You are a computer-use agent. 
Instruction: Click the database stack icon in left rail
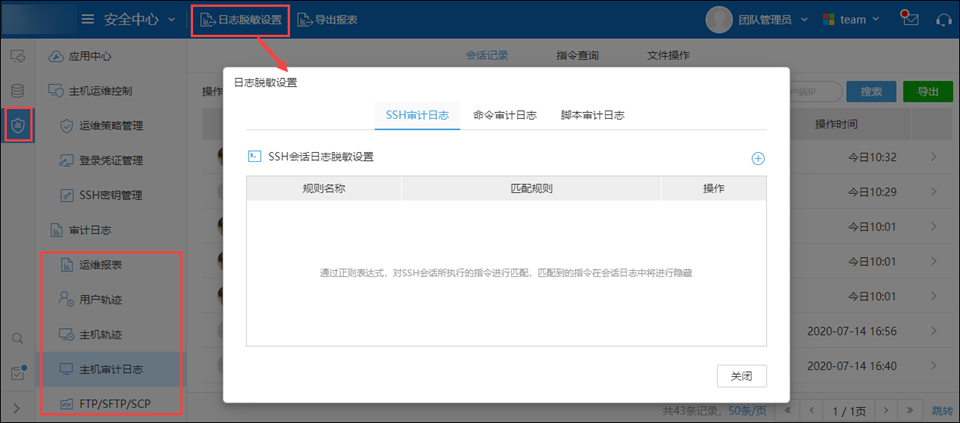[18, 91]
